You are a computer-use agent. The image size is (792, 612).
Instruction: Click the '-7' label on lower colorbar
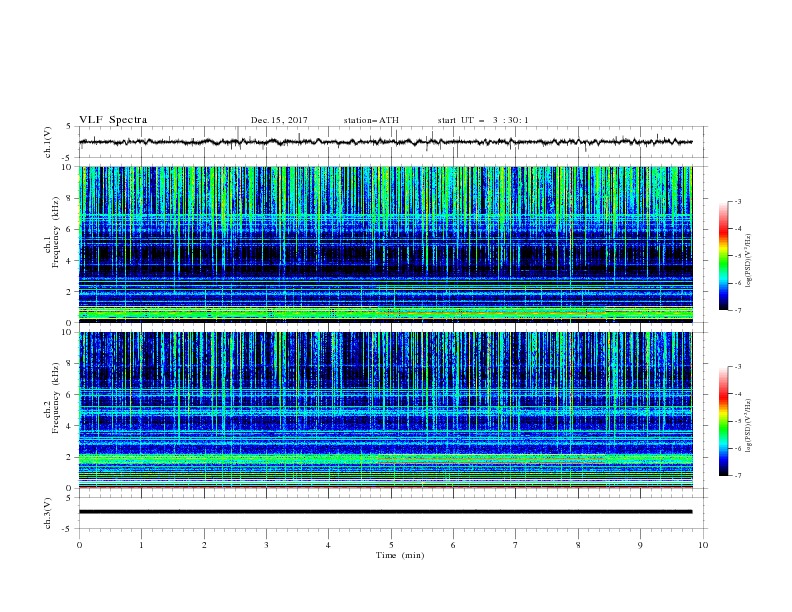[737, 475]
